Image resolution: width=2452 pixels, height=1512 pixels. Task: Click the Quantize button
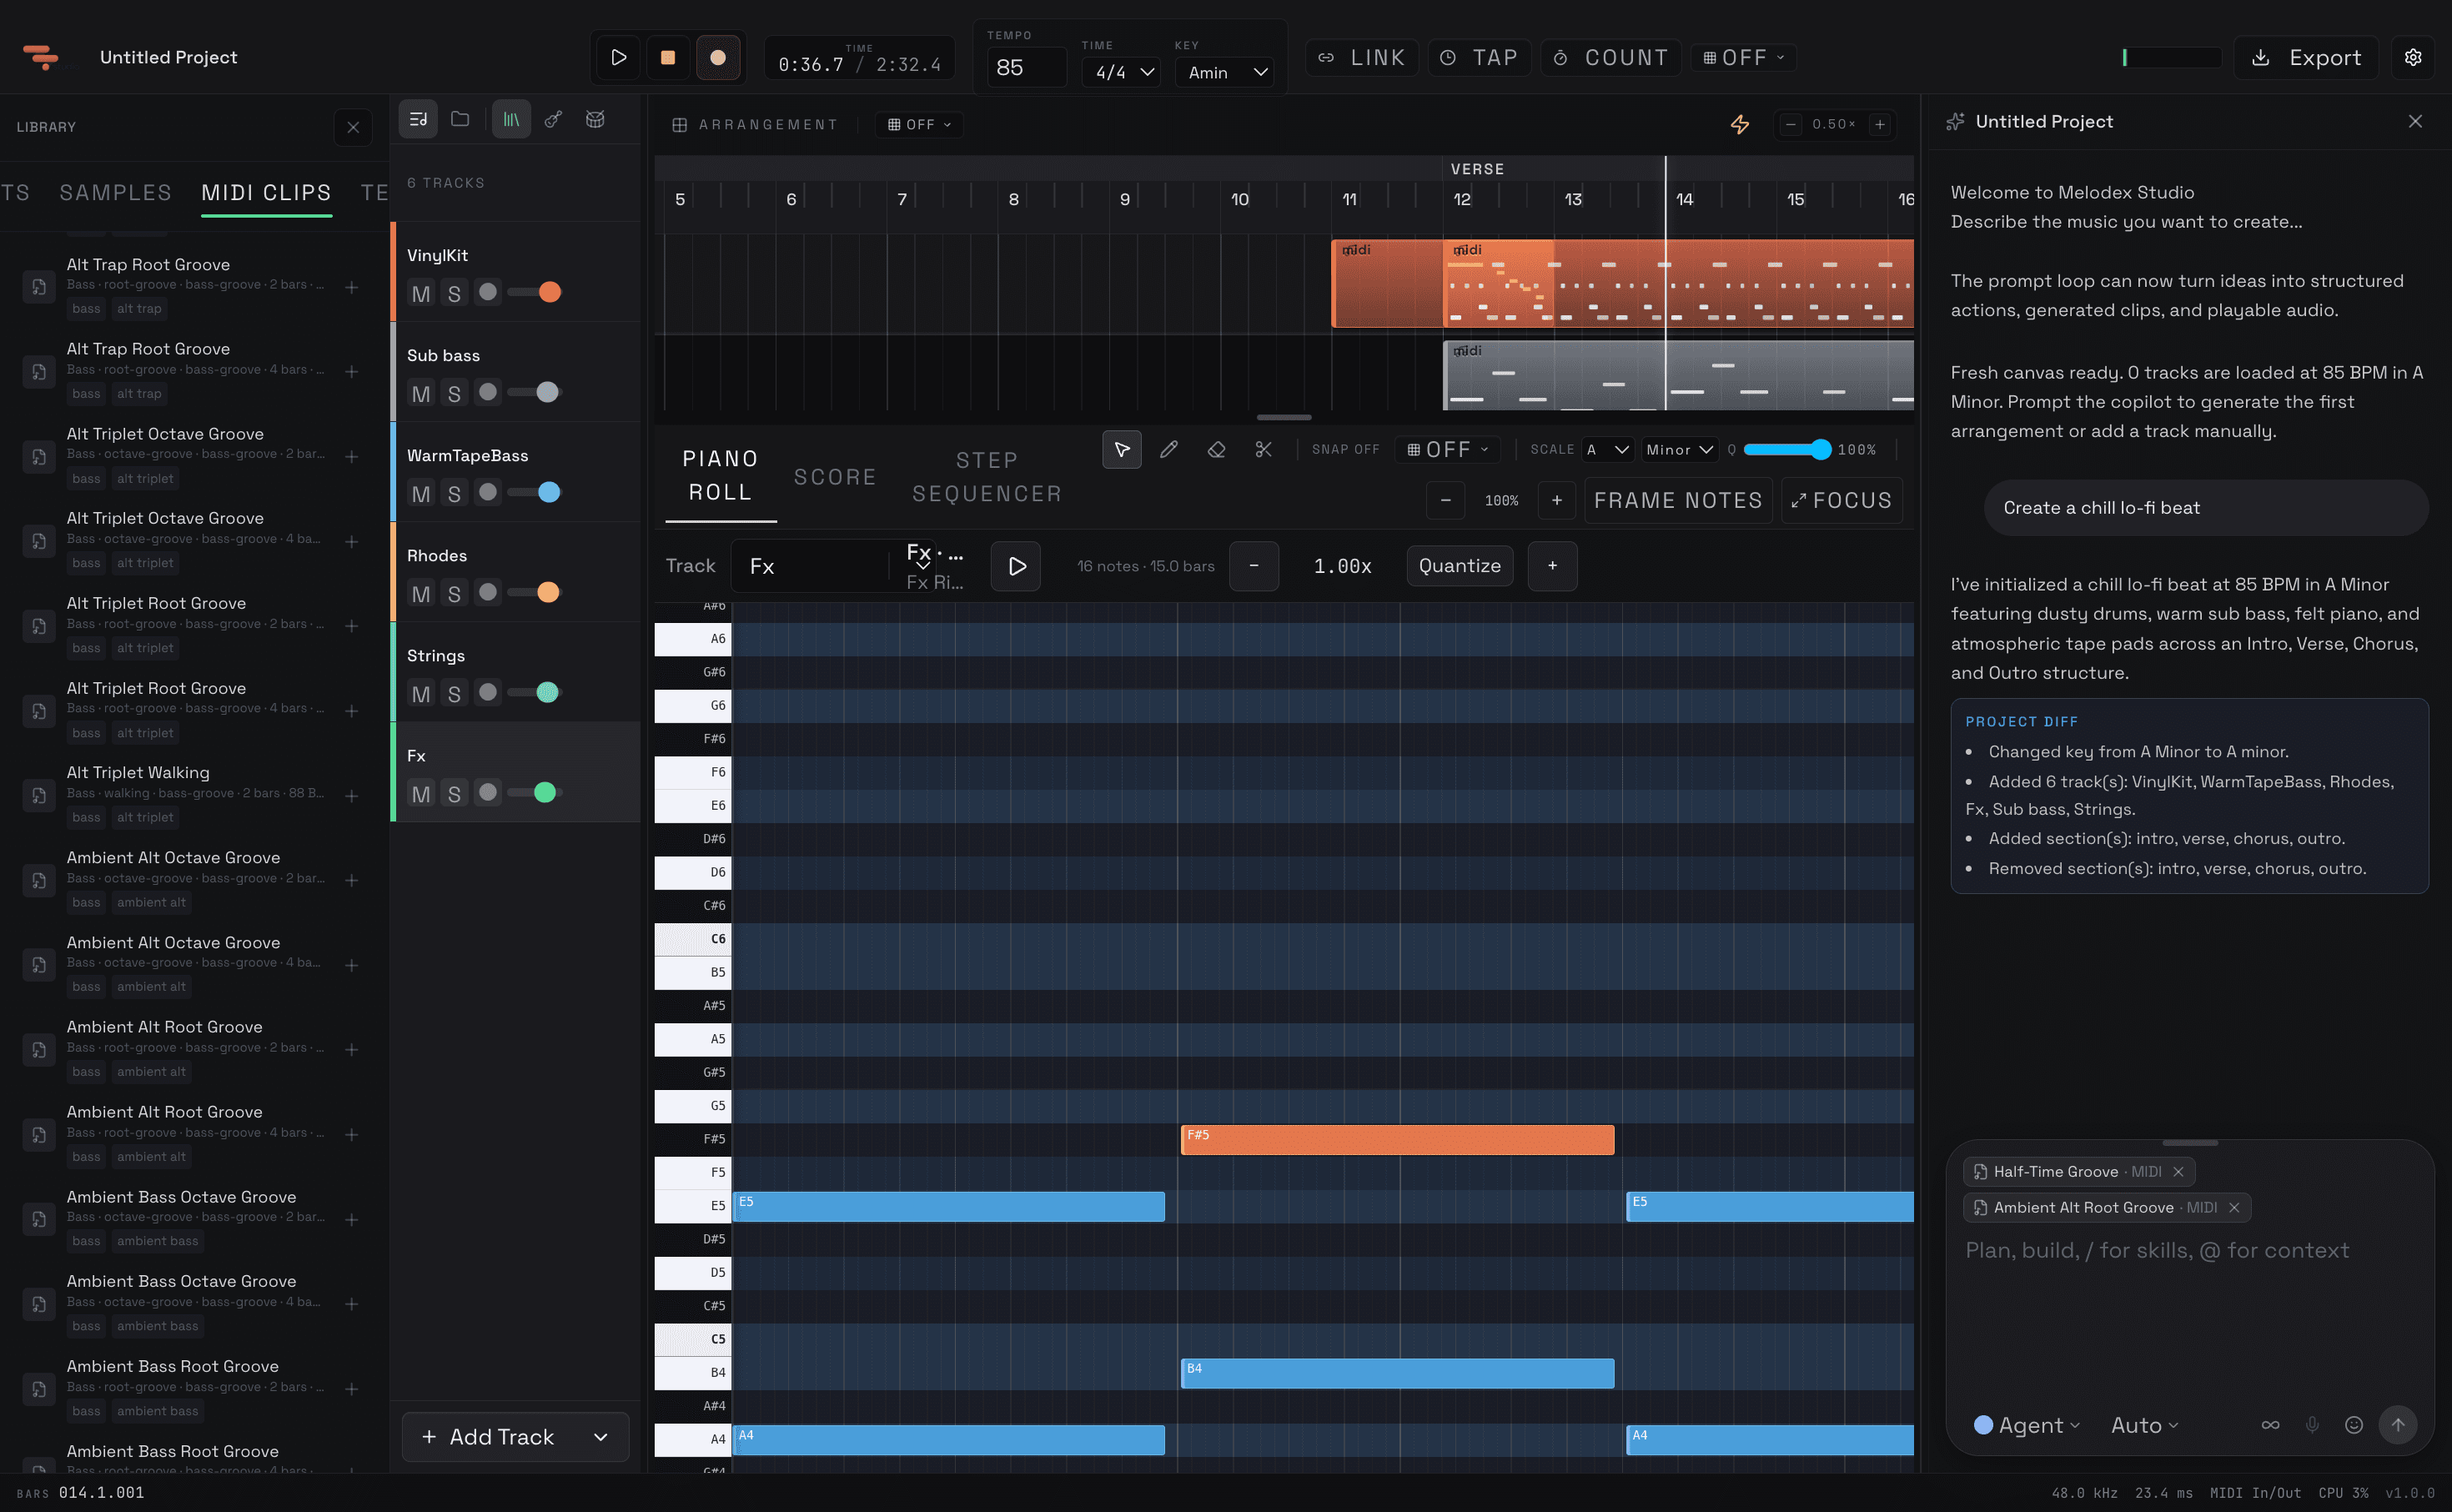[1459, 566]
